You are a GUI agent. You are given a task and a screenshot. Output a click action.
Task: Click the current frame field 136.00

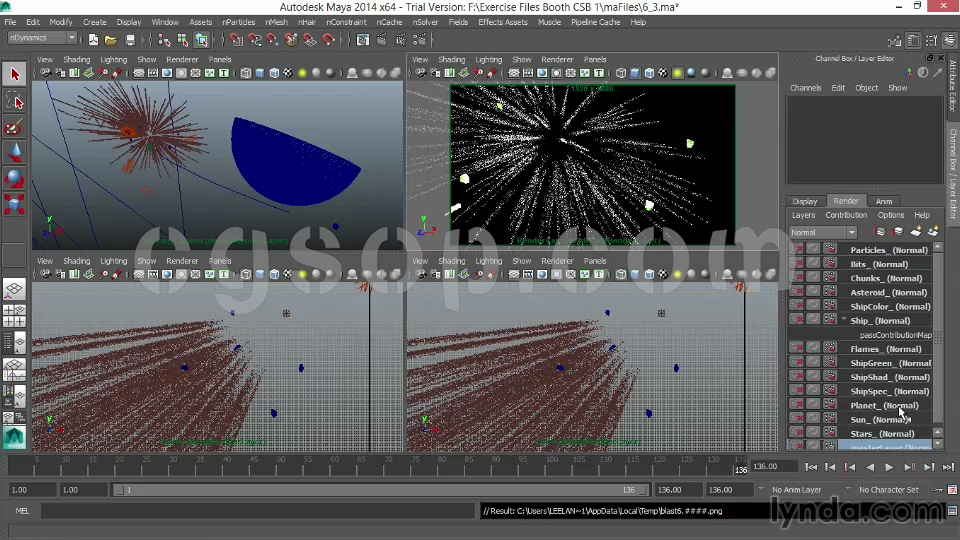pos(774,467)
